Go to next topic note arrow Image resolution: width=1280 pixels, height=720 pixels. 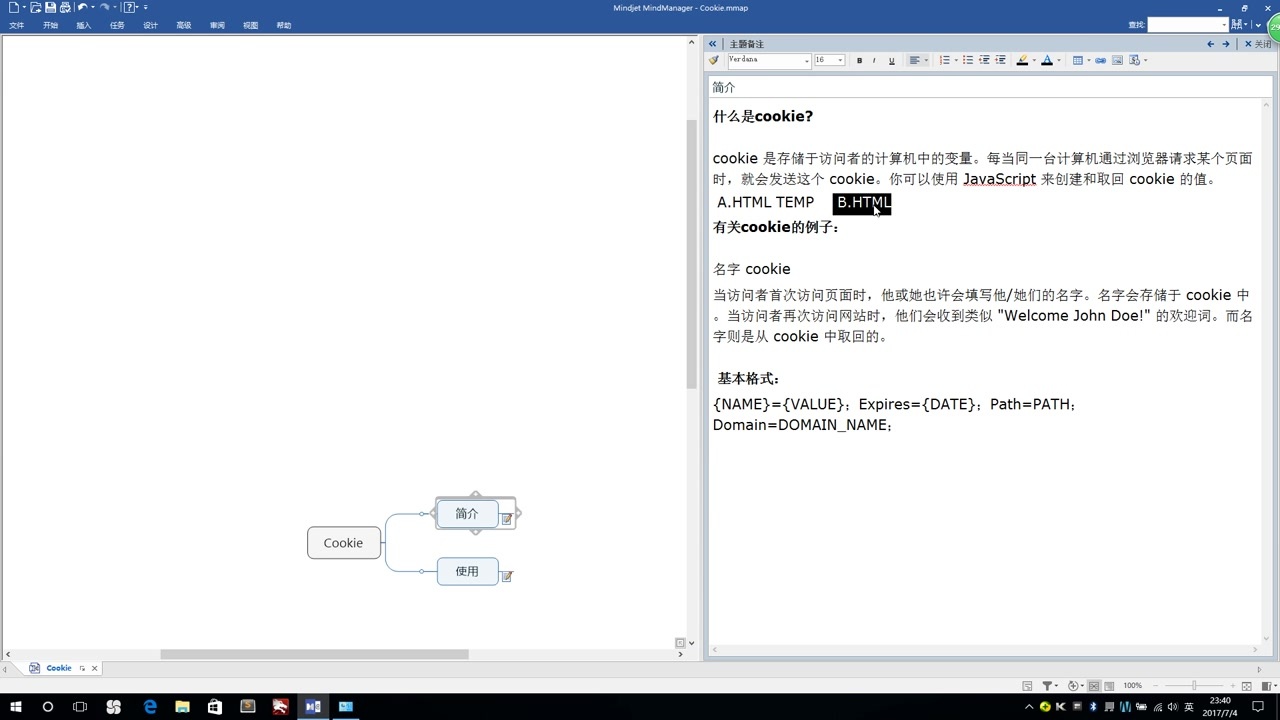pyautogui.click(x=1226, y=44)
